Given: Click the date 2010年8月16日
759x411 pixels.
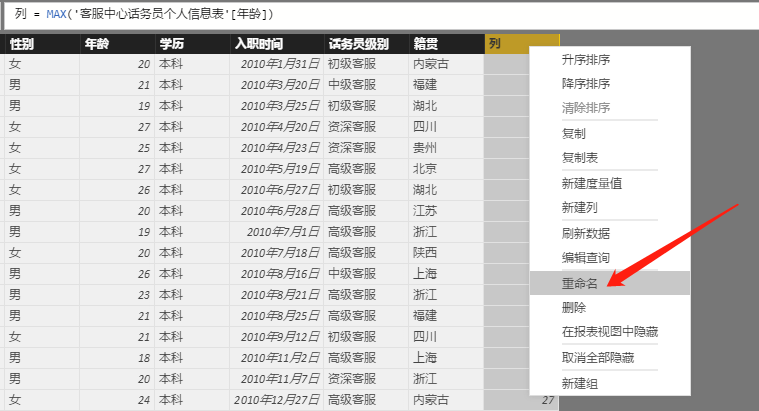Looking at the screenshot, I should (x=280, y=274).
